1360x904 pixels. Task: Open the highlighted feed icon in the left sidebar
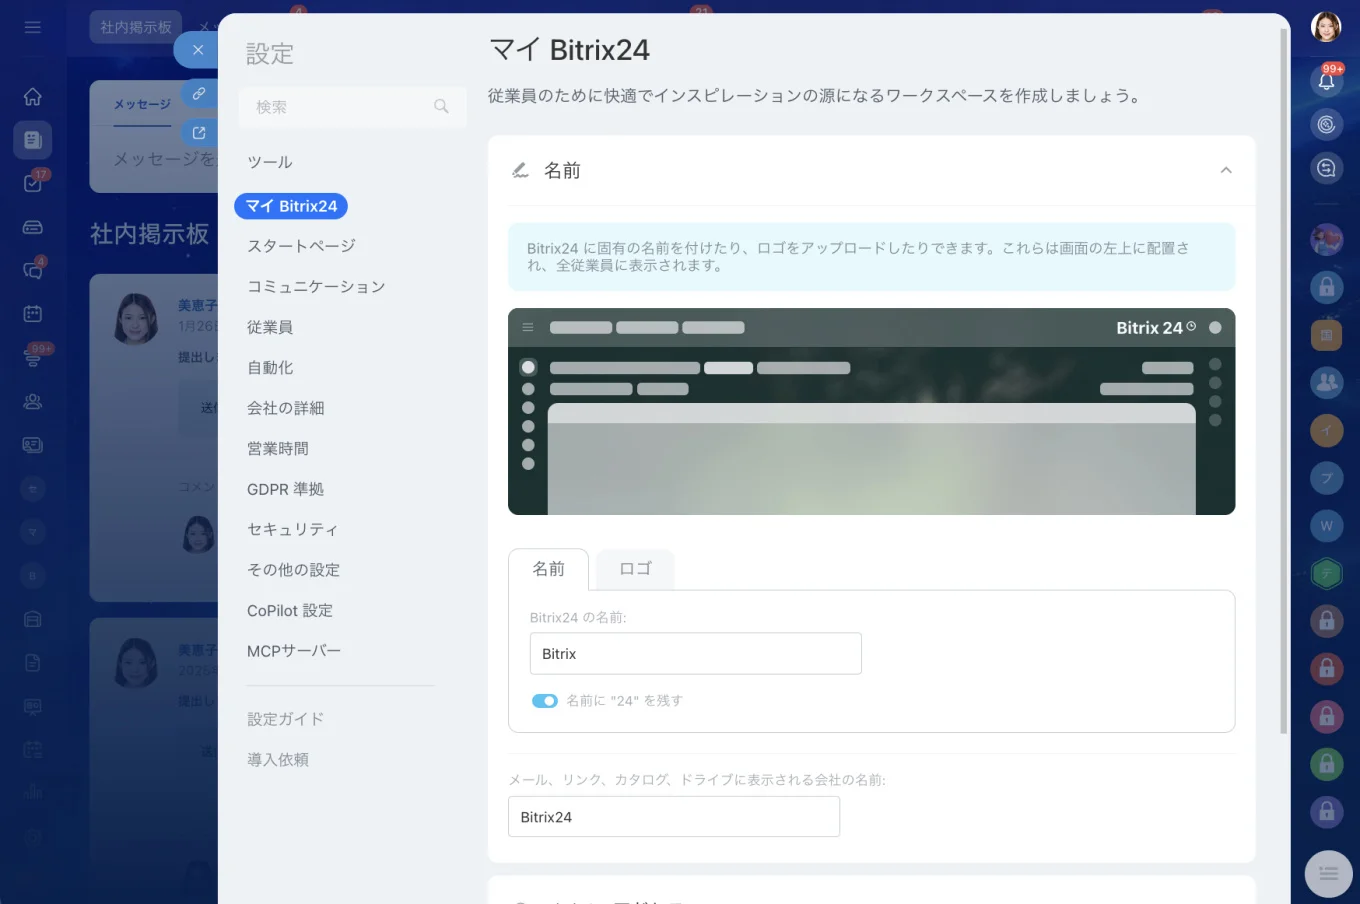click(x=33, y=140)
